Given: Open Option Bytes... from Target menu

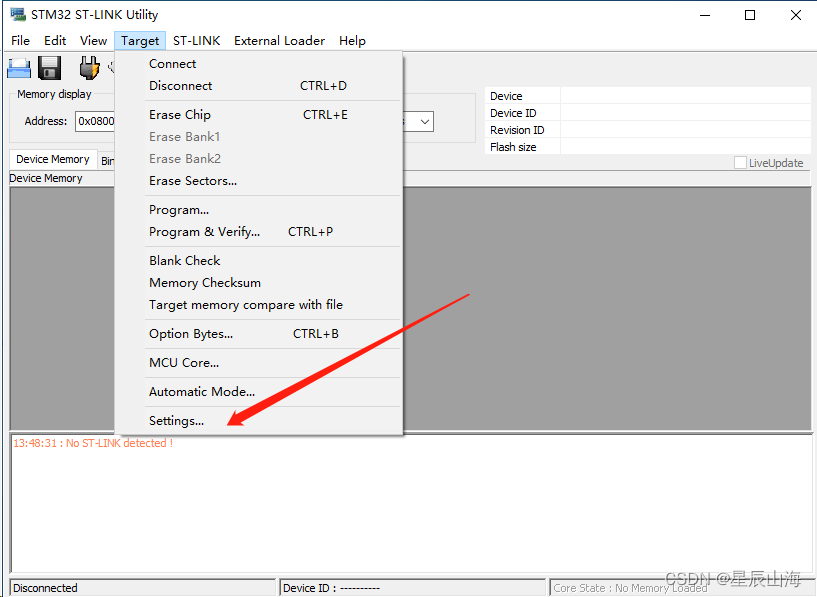Looking at the screenshot, I should [x=259, y=334].
